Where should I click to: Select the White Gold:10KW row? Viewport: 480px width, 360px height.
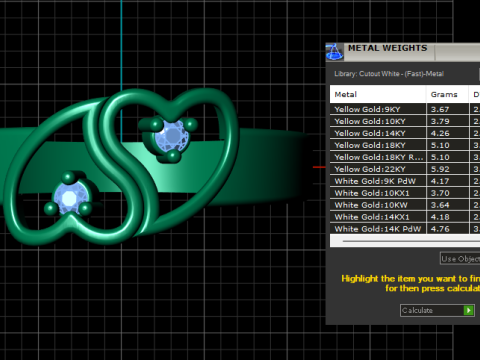pos(405,205)
